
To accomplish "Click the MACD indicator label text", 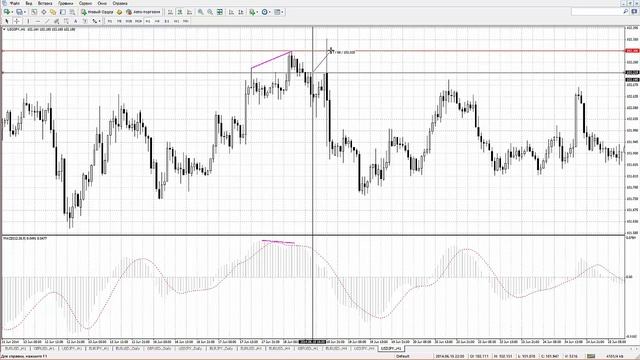I will (25, 238).
